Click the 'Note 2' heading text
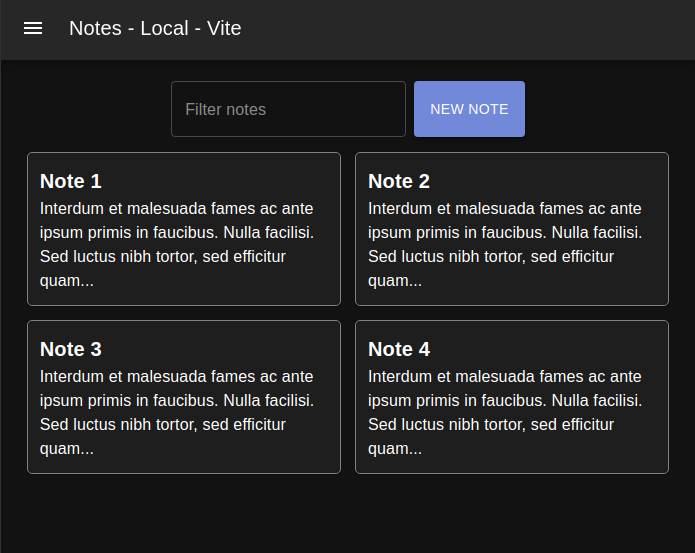The image size is (695, 553). click(x=399, y=181)
